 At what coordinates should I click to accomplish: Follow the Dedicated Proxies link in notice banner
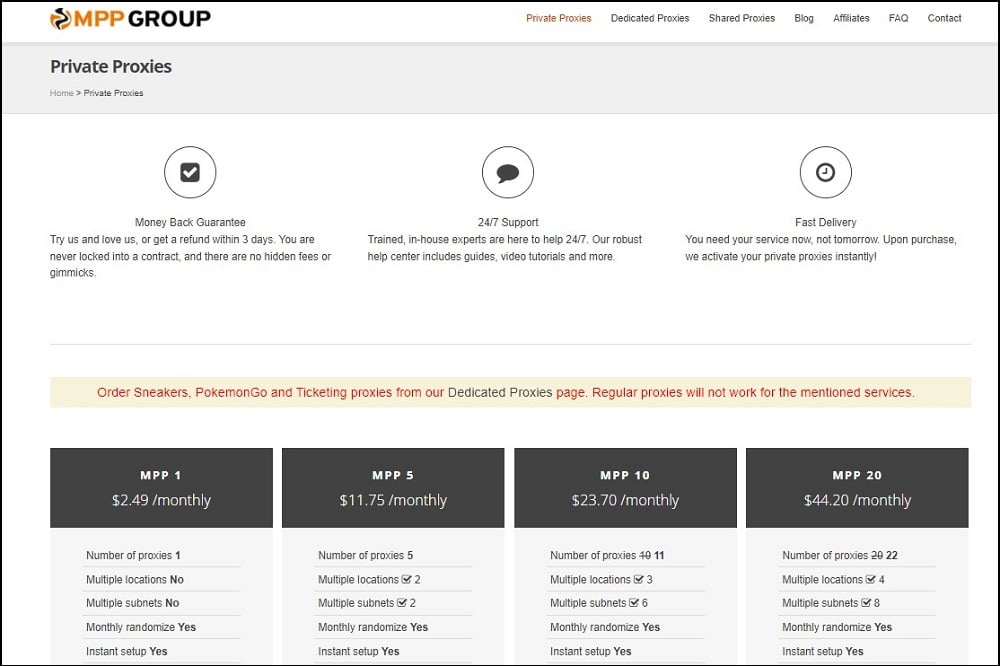(x=500, y=392)
